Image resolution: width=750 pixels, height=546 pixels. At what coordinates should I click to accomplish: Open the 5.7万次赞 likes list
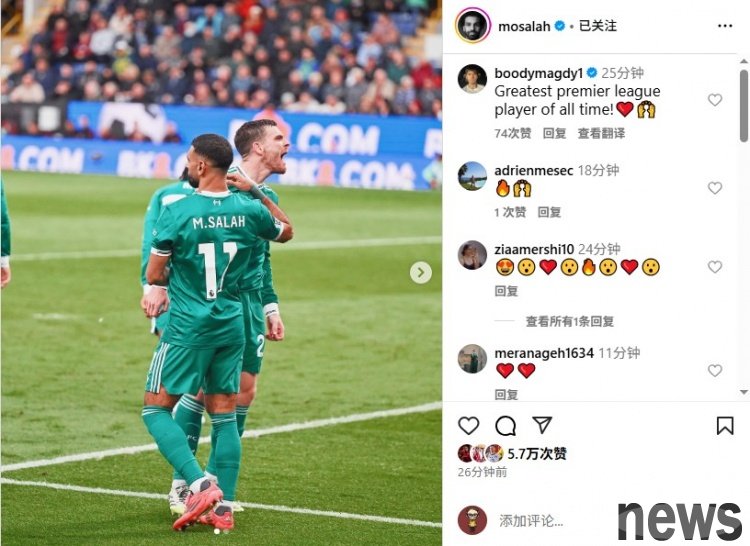click(x=537, y=453)
